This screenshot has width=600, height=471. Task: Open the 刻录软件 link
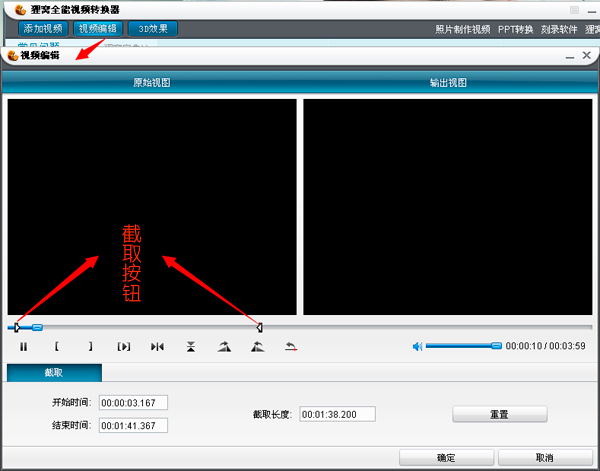click(559, 29)
